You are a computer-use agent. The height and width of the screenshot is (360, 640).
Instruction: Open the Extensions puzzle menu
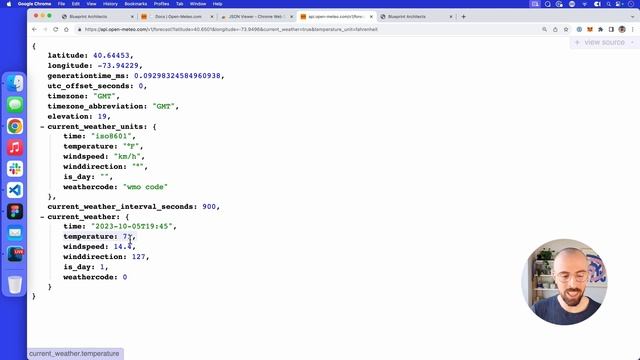click(600, 29)
